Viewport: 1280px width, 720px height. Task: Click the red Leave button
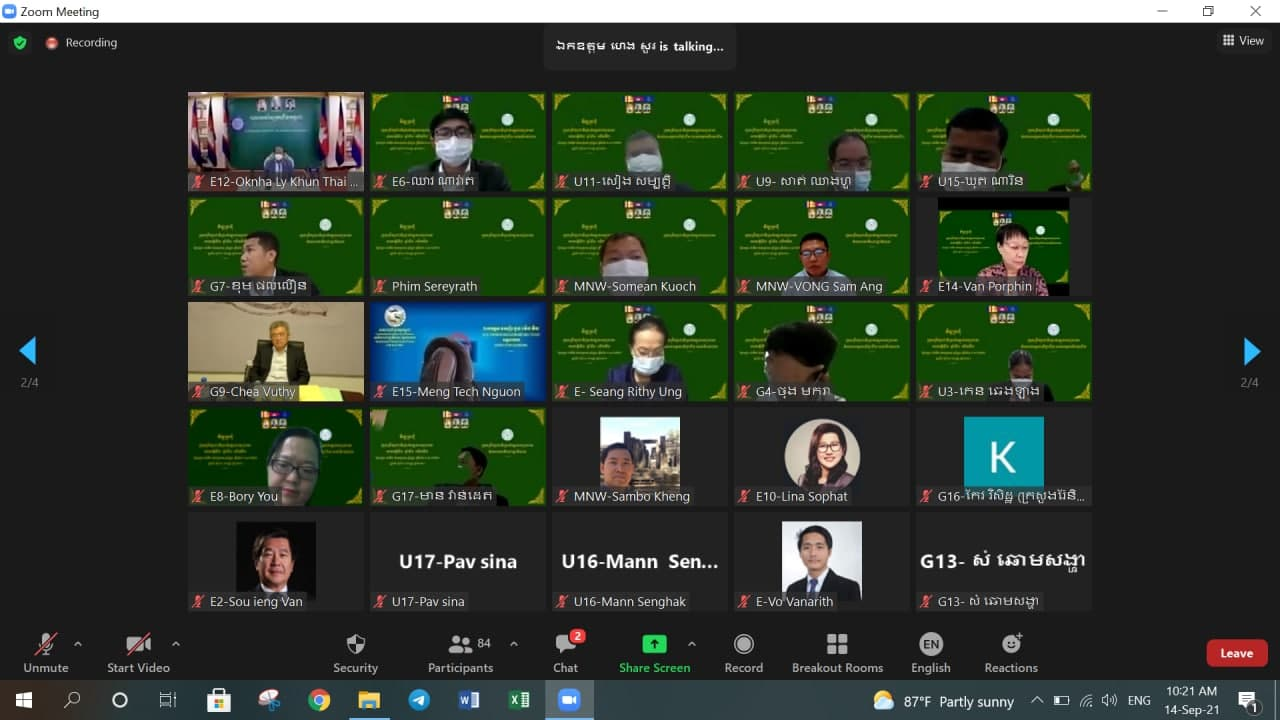[1236, 653]
